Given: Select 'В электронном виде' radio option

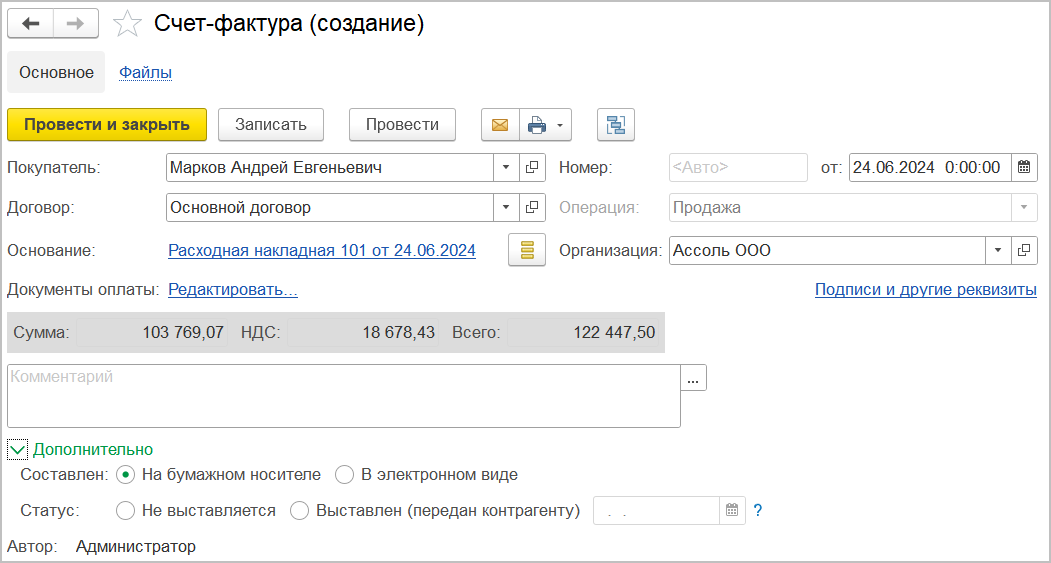Looking at the screenshot, I should [x=344, y=474].
